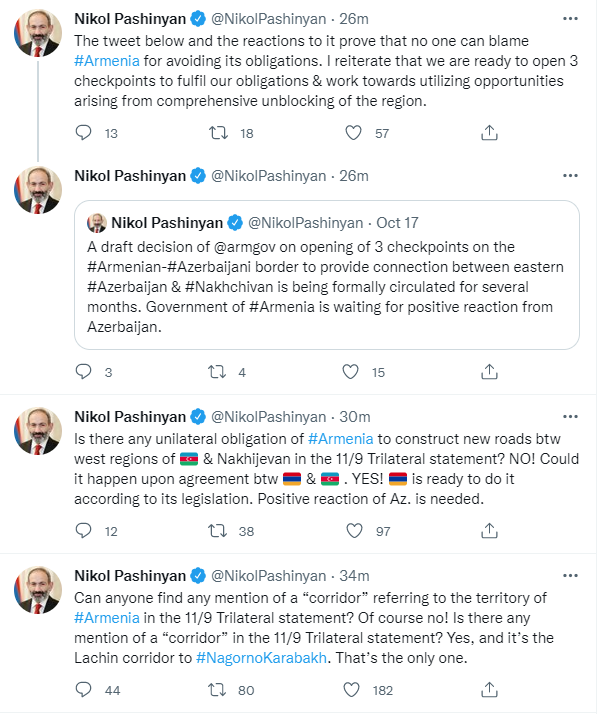598x714 pixels.
Task: Reply to the corridor tweet with 44 comments
Action: point(83,689)
